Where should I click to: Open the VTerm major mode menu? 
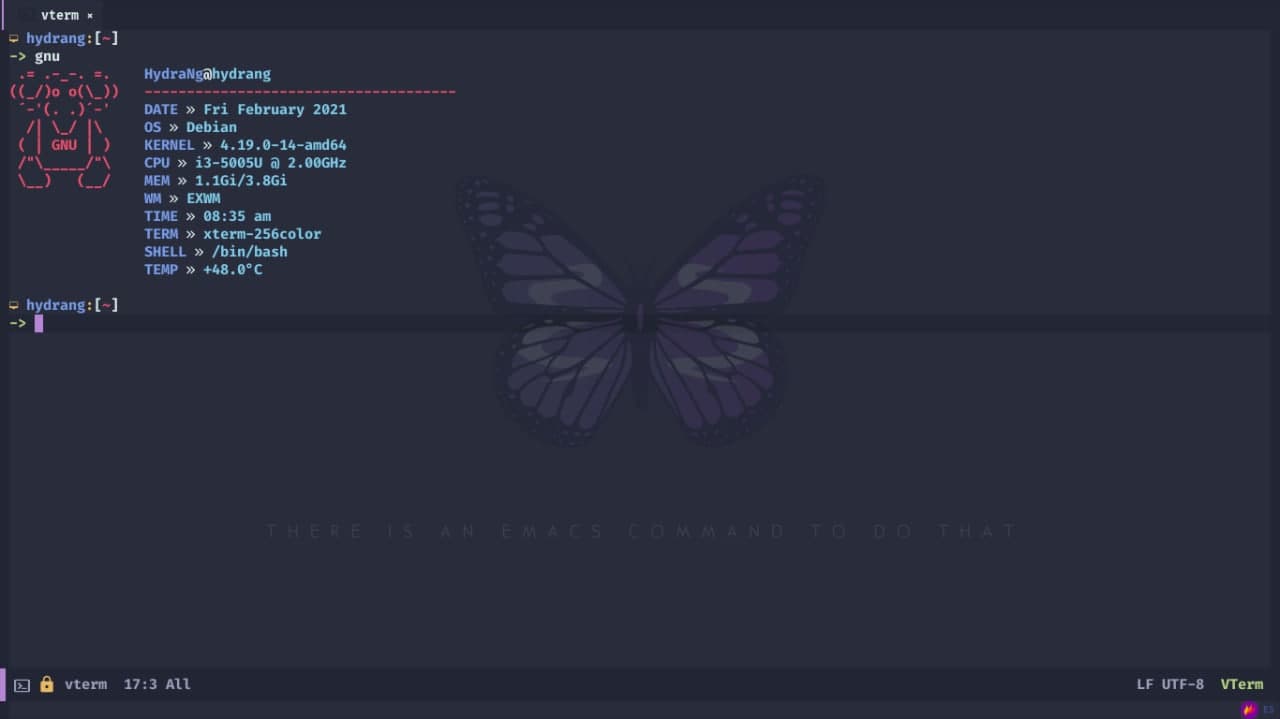1241,685
